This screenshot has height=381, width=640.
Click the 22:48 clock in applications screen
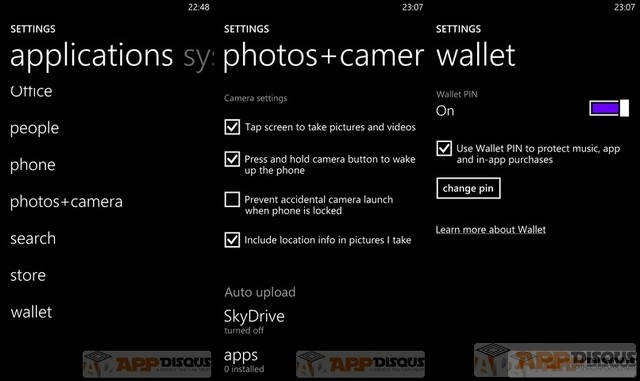click(199, 7)
